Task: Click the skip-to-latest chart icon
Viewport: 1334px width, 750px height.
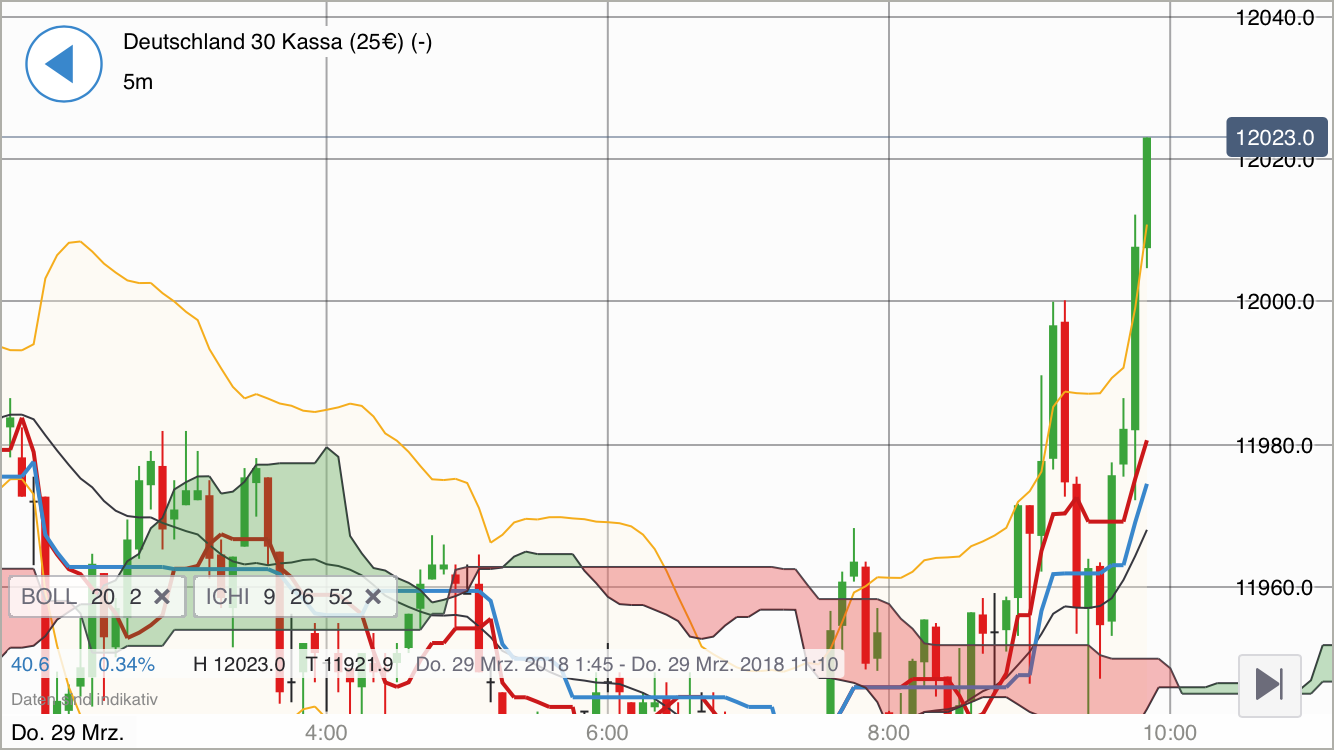Action: pyautogui.click(x=1268, y=687)
